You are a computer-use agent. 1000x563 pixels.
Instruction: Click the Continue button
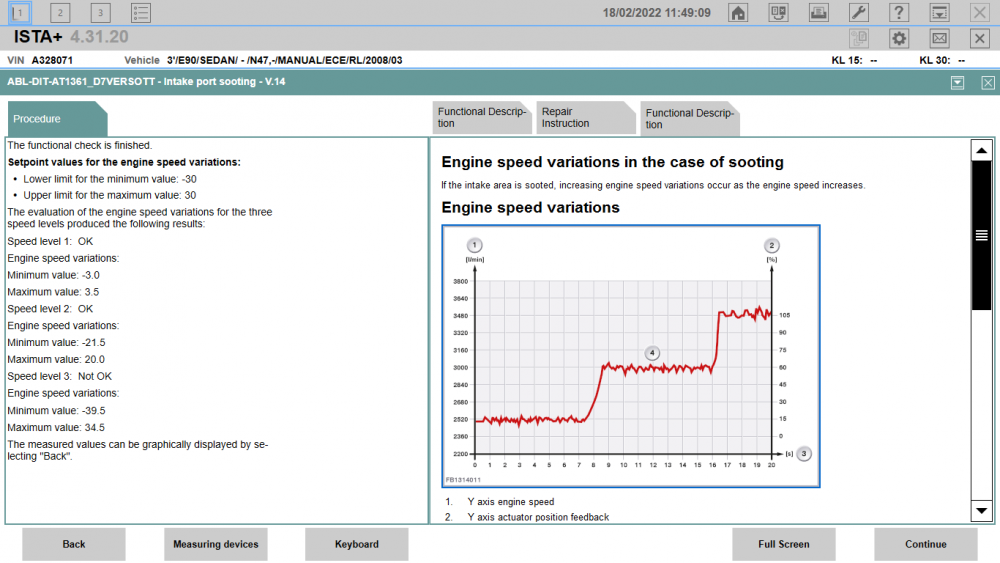(x=925, y=544)
